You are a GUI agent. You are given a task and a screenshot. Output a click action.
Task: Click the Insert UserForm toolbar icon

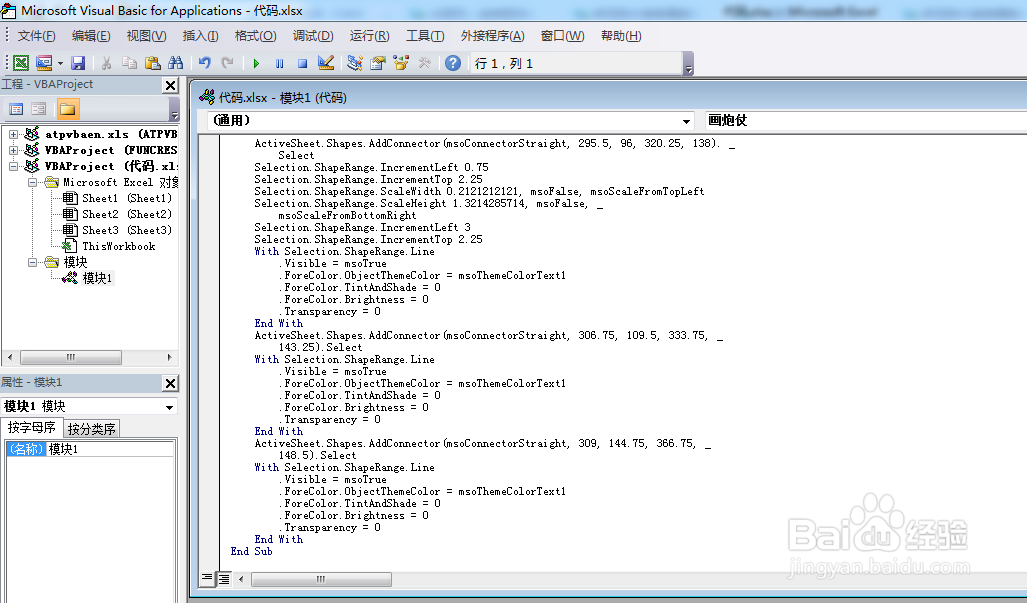tap(44, 63)
